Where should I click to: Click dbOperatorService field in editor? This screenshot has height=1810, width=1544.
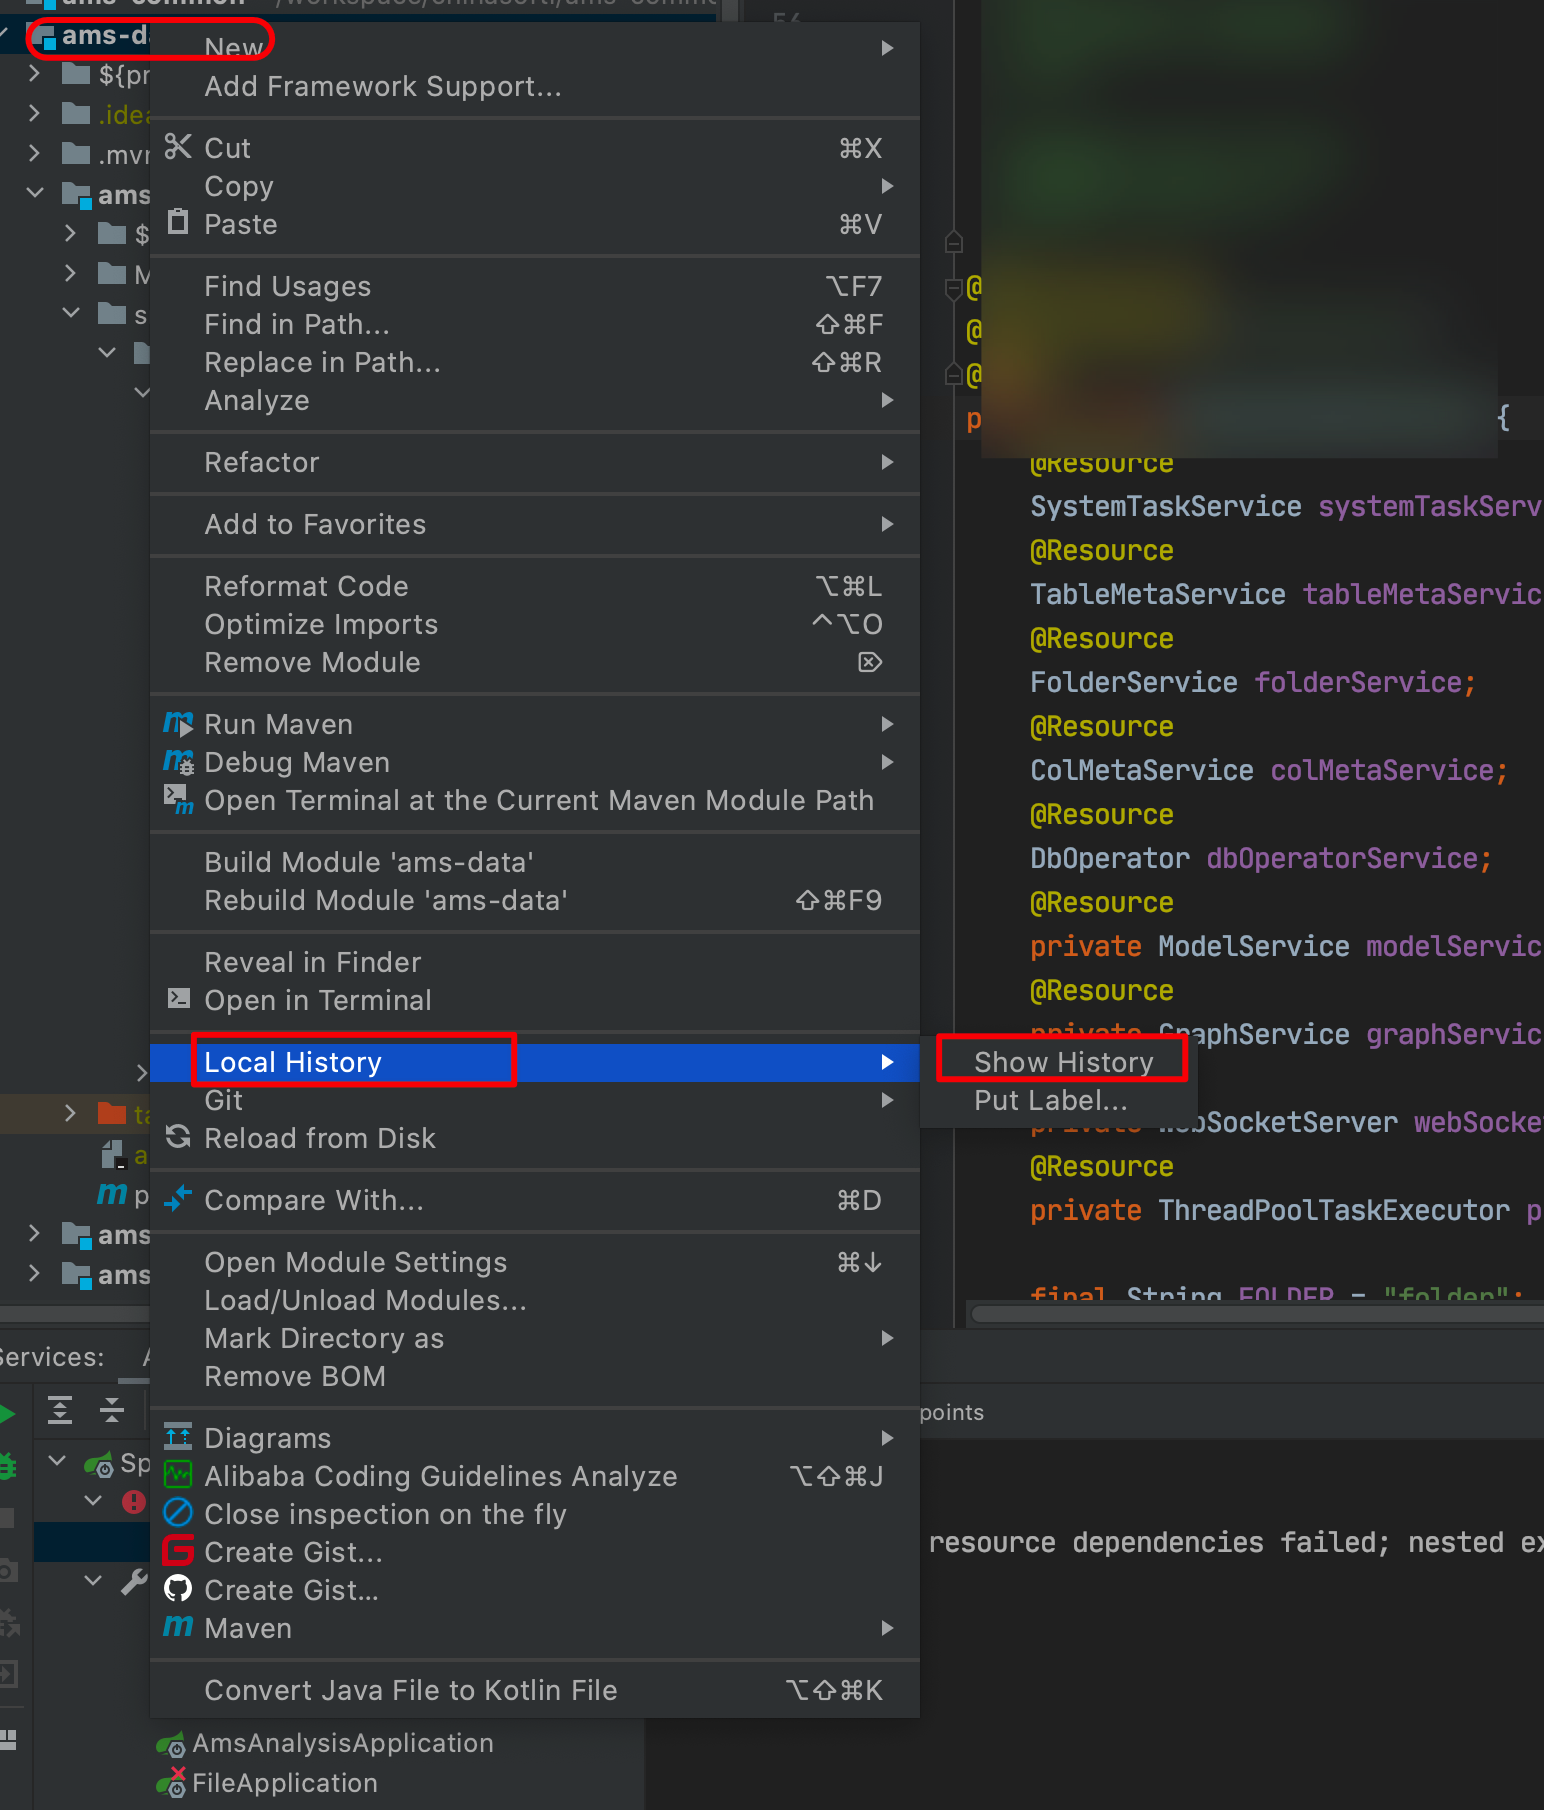coord(1343,858)
